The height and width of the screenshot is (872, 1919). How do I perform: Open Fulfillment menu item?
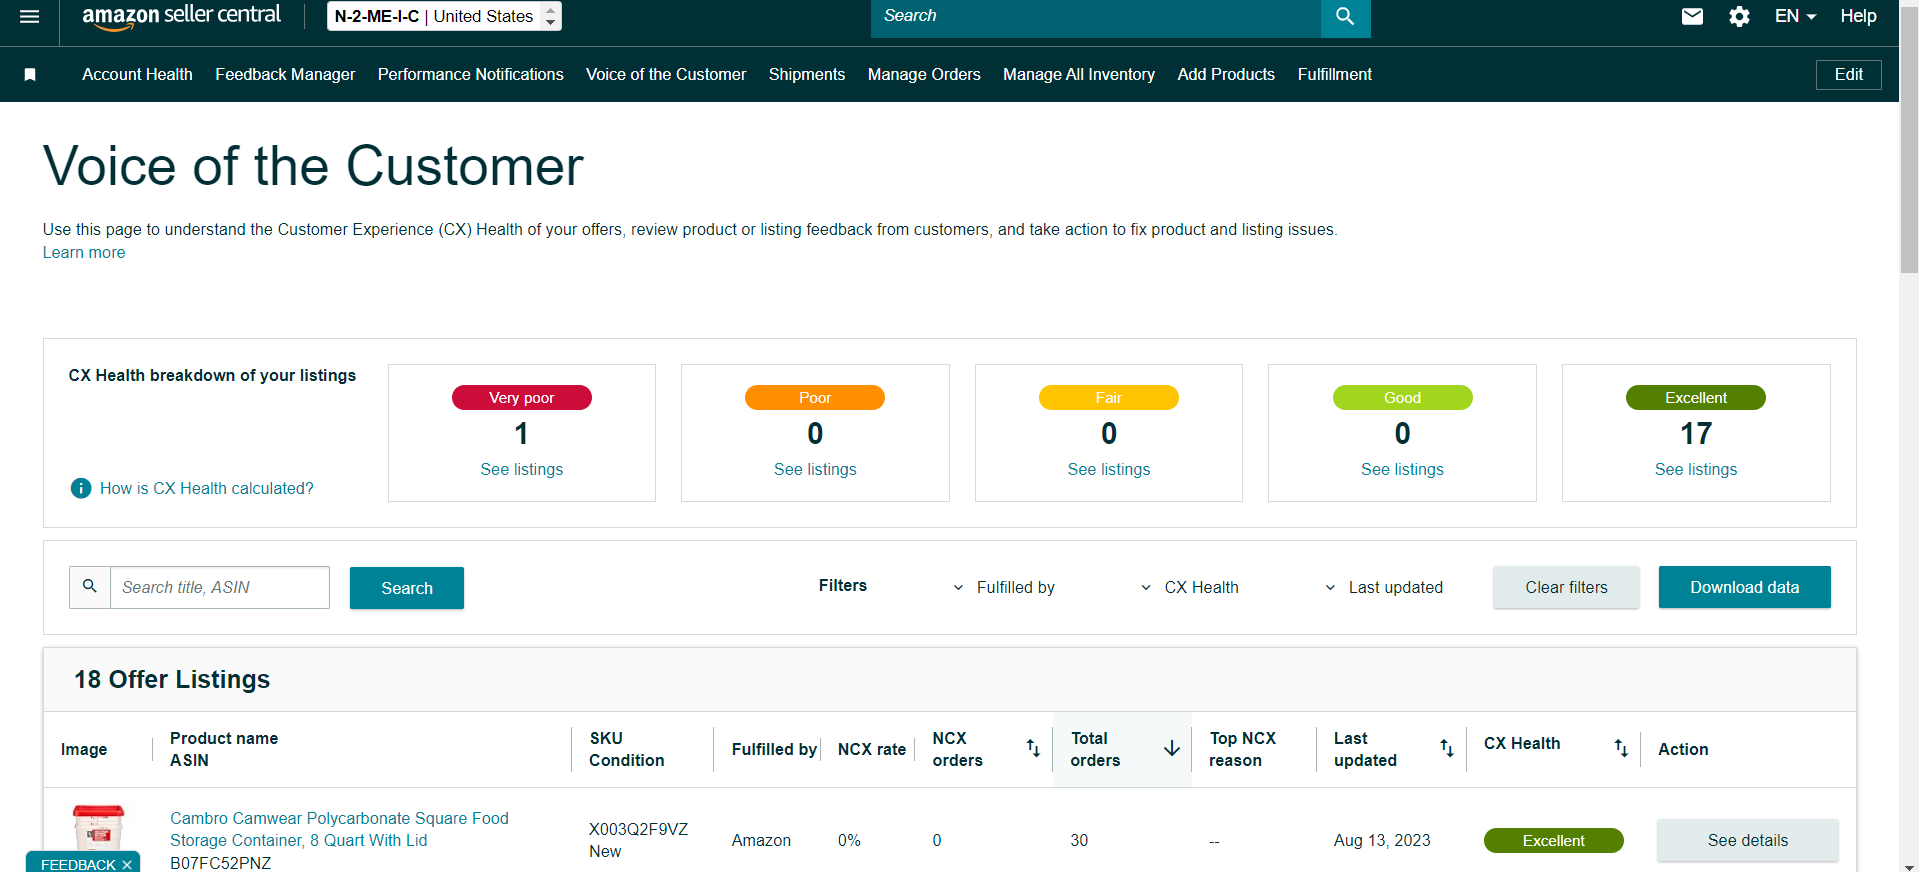pyautogui.click(x=1334, y=75)
